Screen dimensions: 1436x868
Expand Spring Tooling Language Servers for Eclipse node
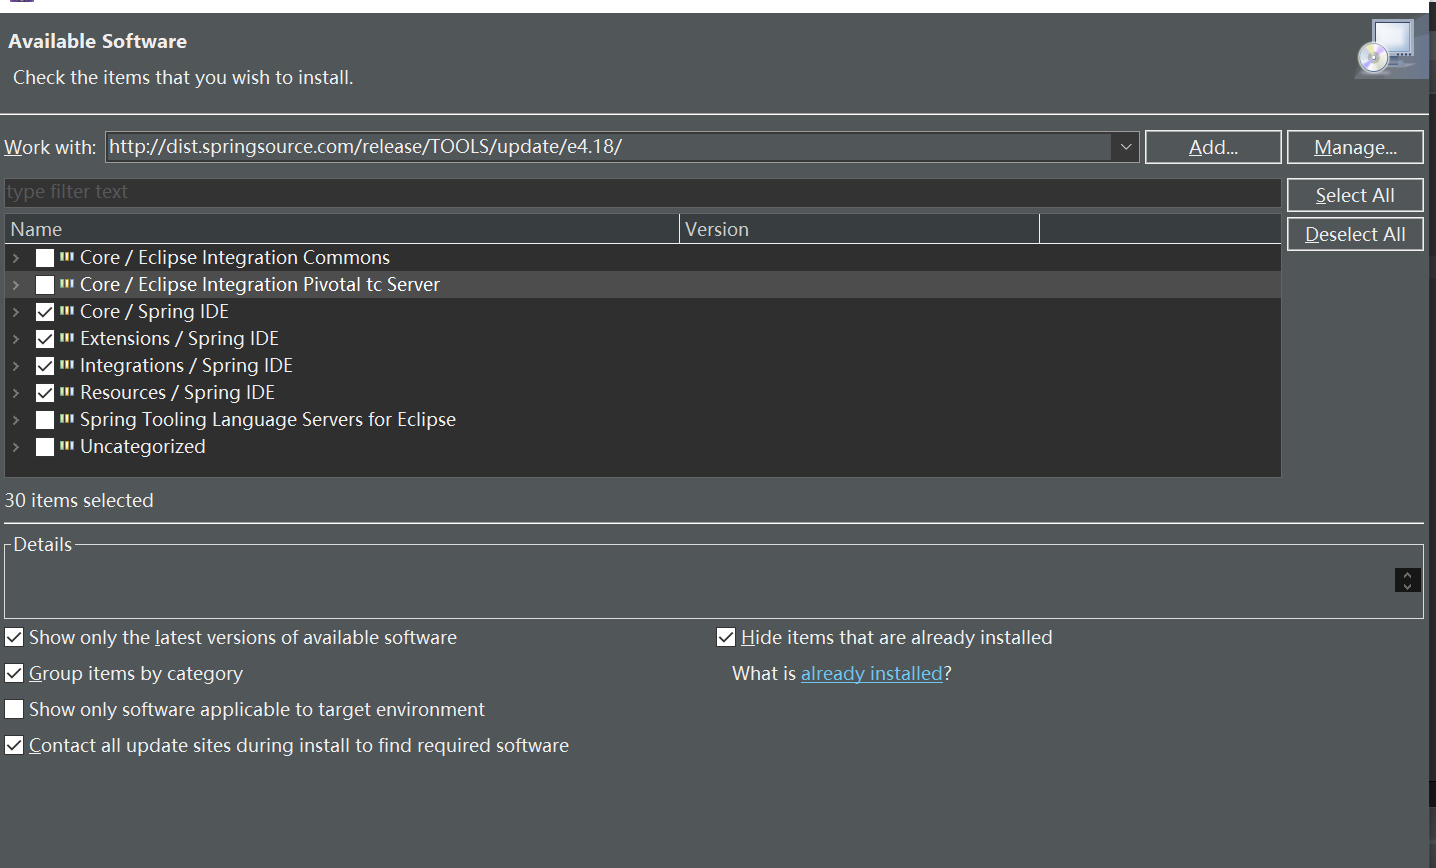pyautogui.click(x=16, y=420)
